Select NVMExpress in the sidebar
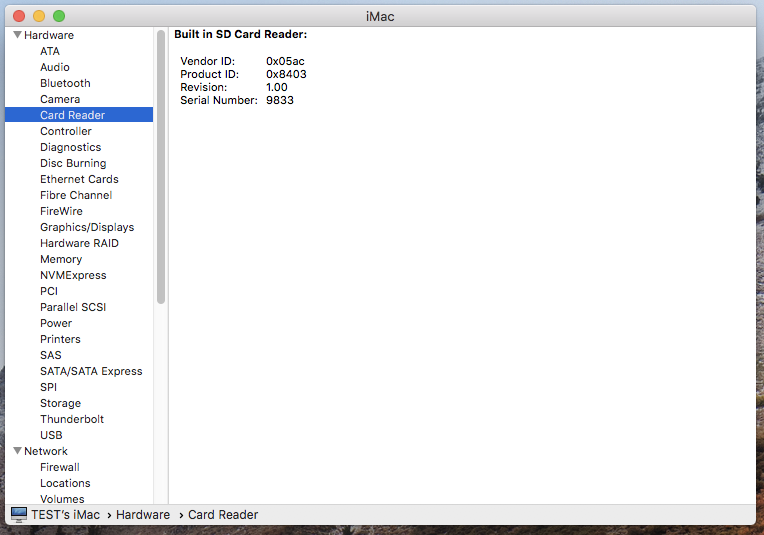Image resolution: width=764 pixels, height=535 pixels. tap(73, 275)
